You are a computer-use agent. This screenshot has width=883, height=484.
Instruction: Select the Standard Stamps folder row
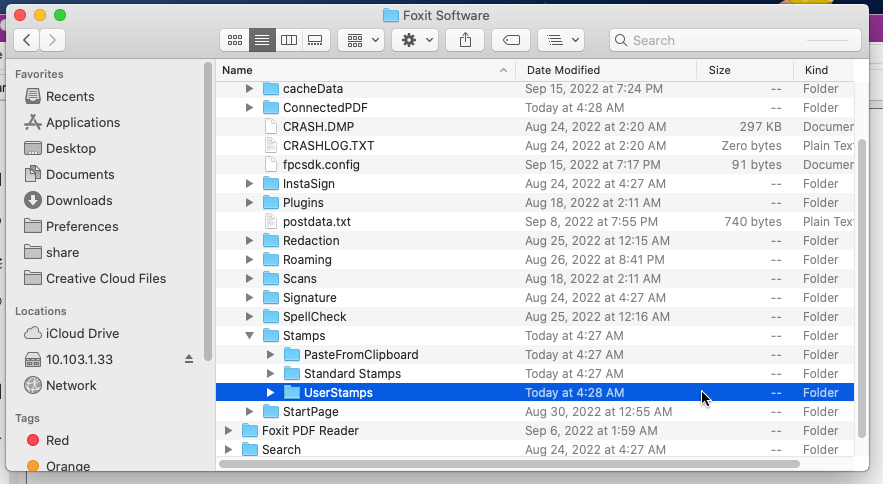coord(535,374)
